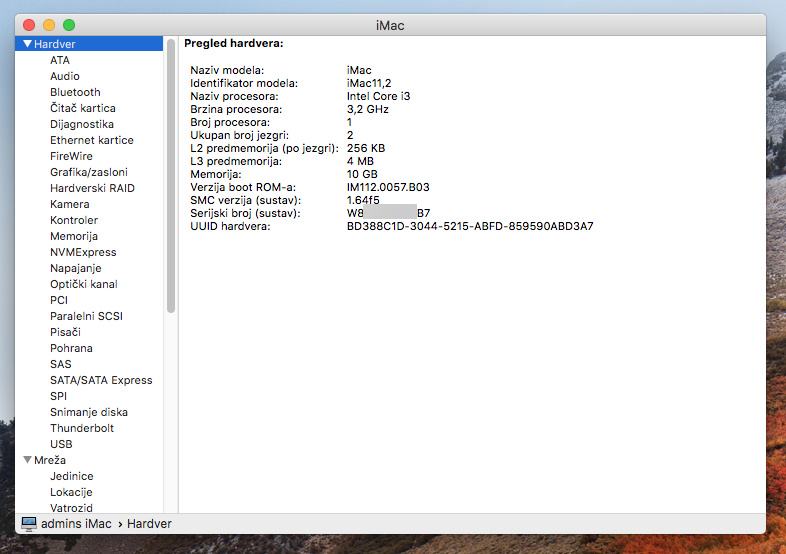786x554 pixels.
Task: Select Napajanje entry
Action: [76, 269]
